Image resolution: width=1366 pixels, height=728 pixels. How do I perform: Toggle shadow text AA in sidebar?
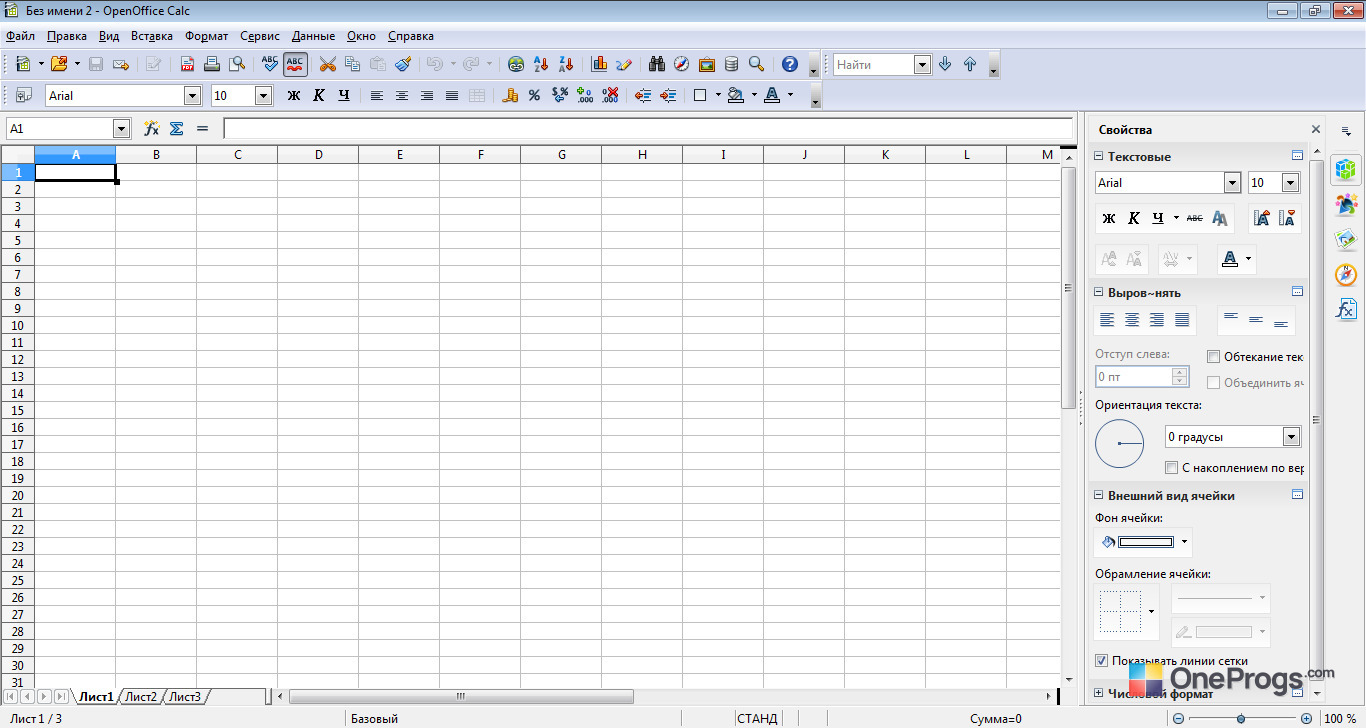pyautogui.click(x=1220, y=218)
